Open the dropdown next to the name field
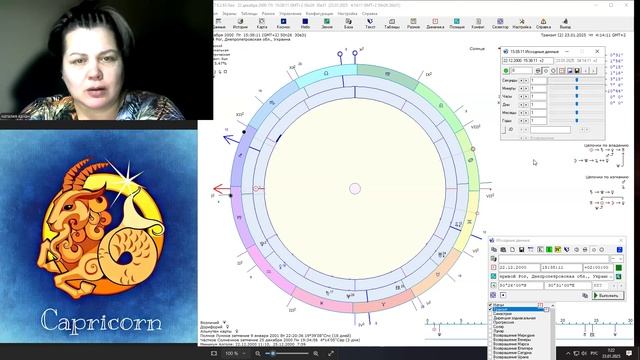This screenshot has width=640, height=360. pyautogui.click(x=617, y=259)
